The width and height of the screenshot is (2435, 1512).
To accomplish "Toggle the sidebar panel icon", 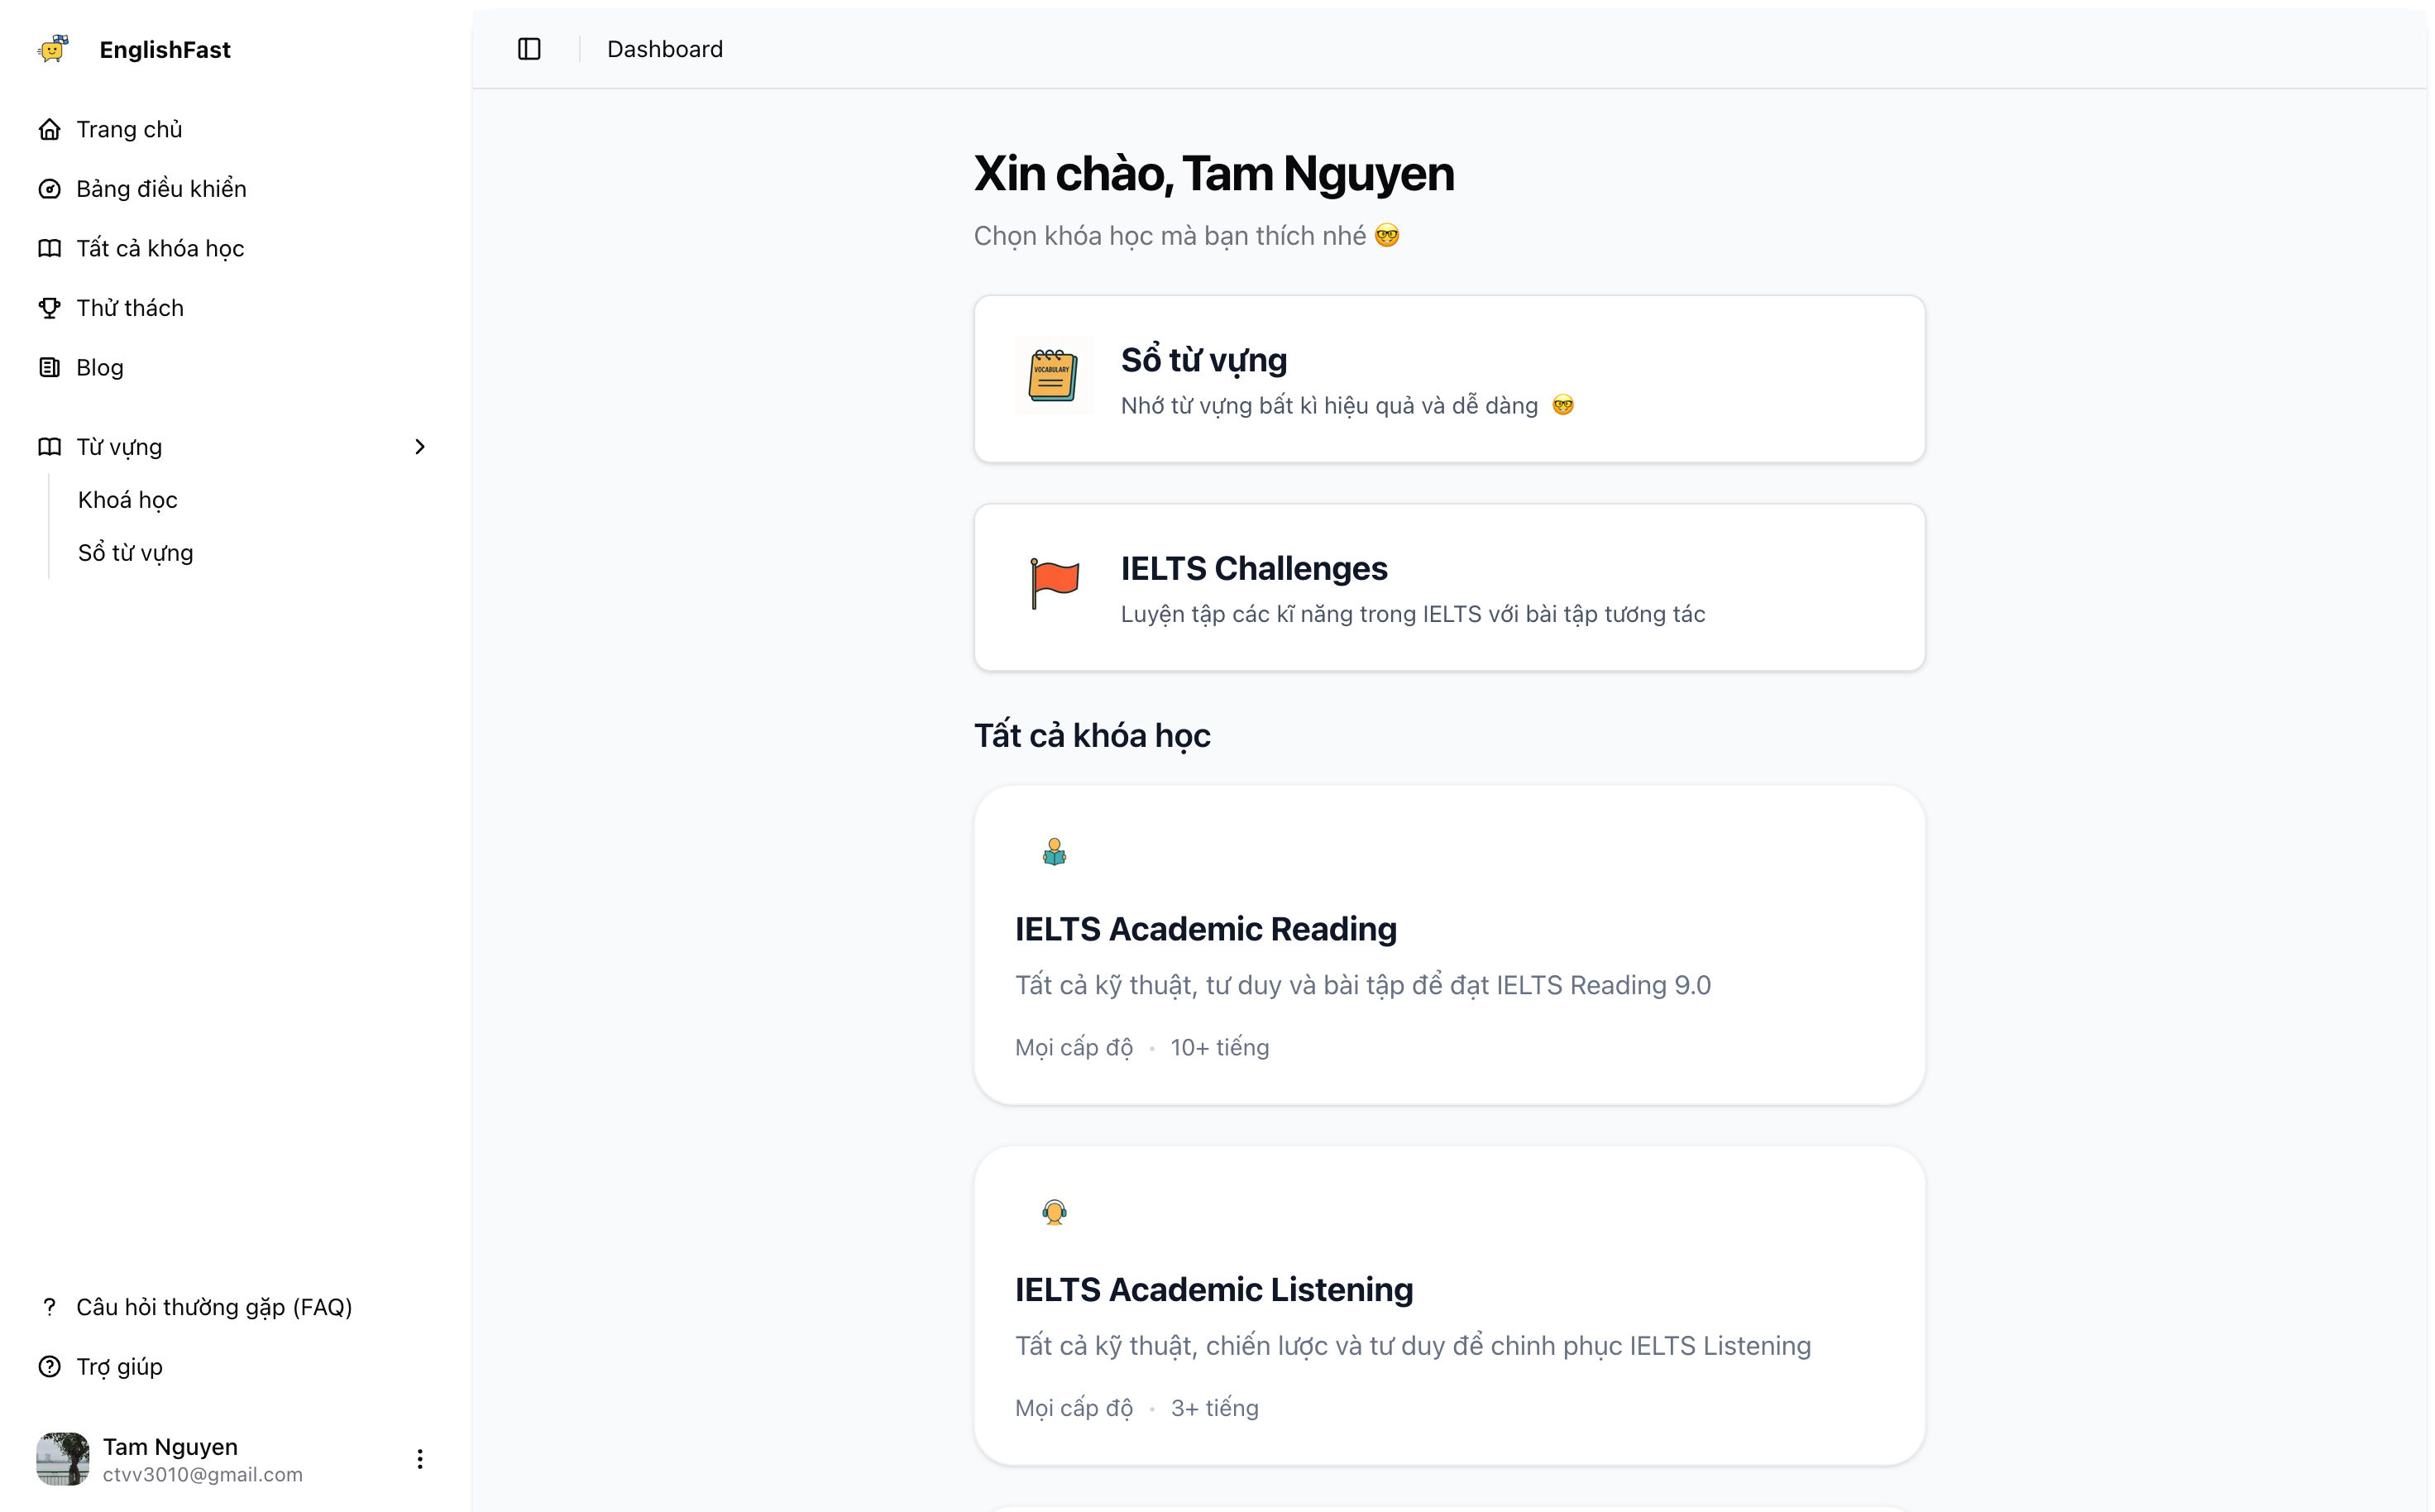I will pyautogui.click(x=529, y=49).
